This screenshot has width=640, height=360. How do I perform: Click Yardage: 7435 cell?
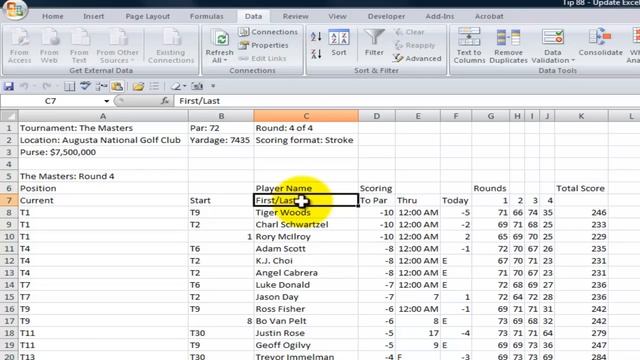tap(220, 140)
